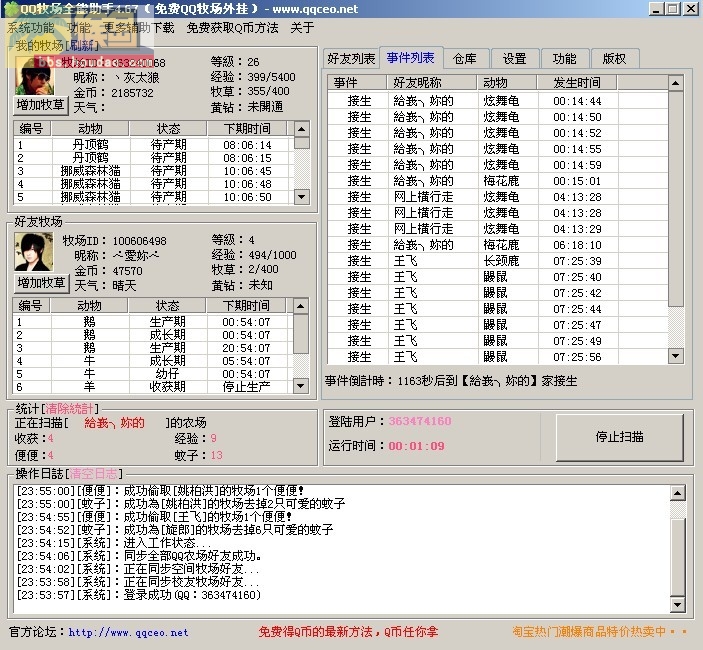Switch to the 版权 tab
Image resolution: width=703 pixels, height=650 pixels.
pos(614,58)
